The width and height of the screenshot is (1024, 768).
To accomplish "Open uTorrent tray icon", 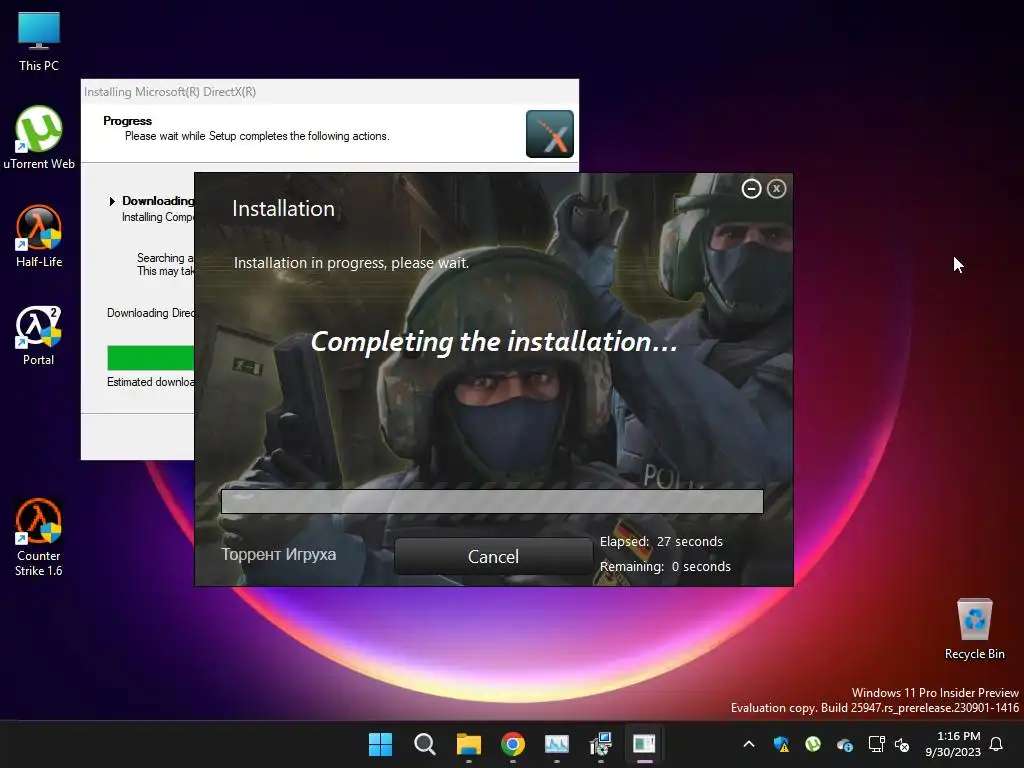I will pos(813,744).
